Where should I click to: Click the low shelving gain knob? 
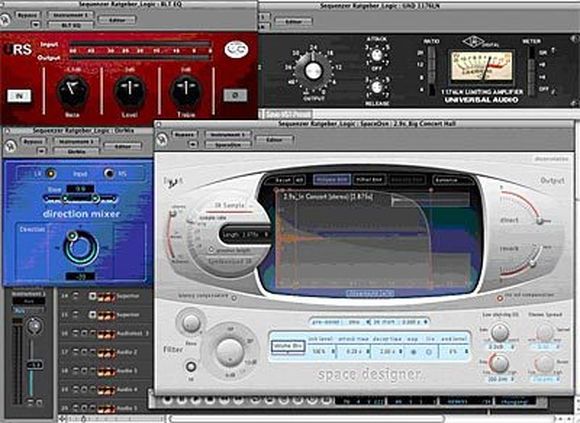point(500,332)
